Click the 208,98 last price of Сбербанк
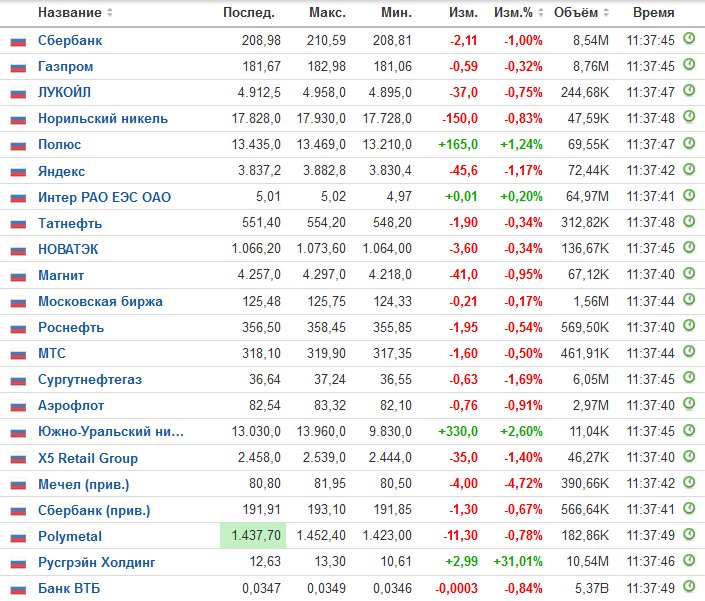The height and width of the screenshot is (601, 705). click(261, 40)
